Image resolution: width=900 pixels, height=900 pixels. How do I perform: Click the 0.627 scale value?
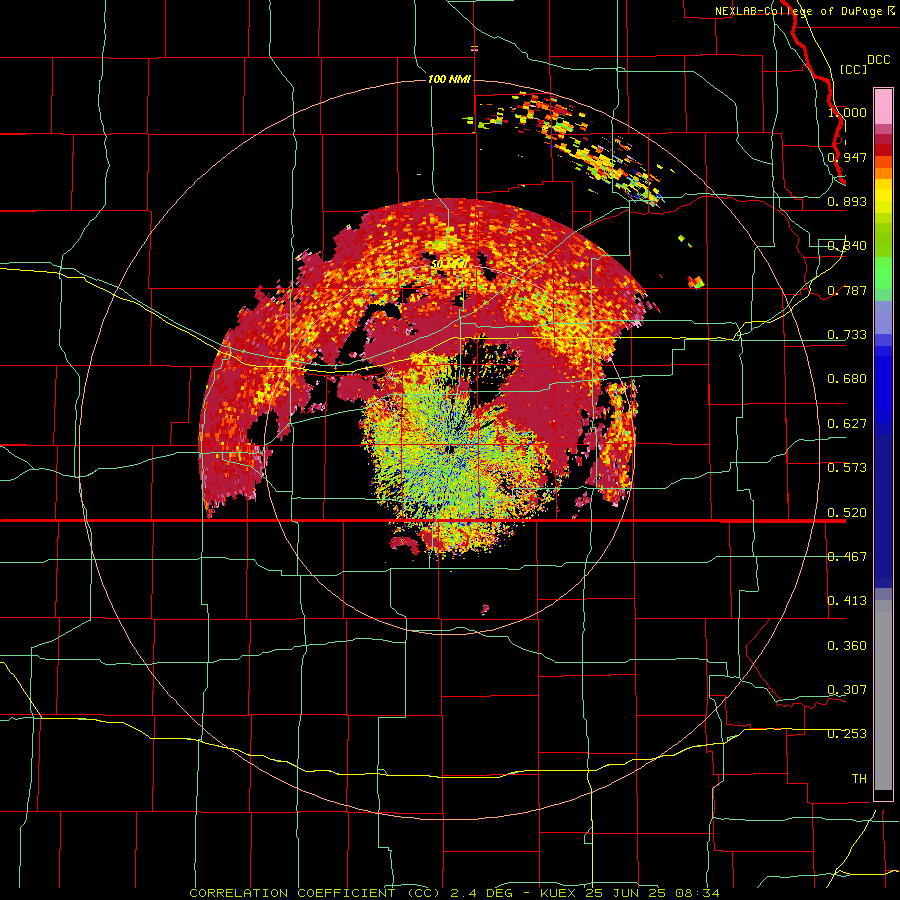[x=847, y=424]
